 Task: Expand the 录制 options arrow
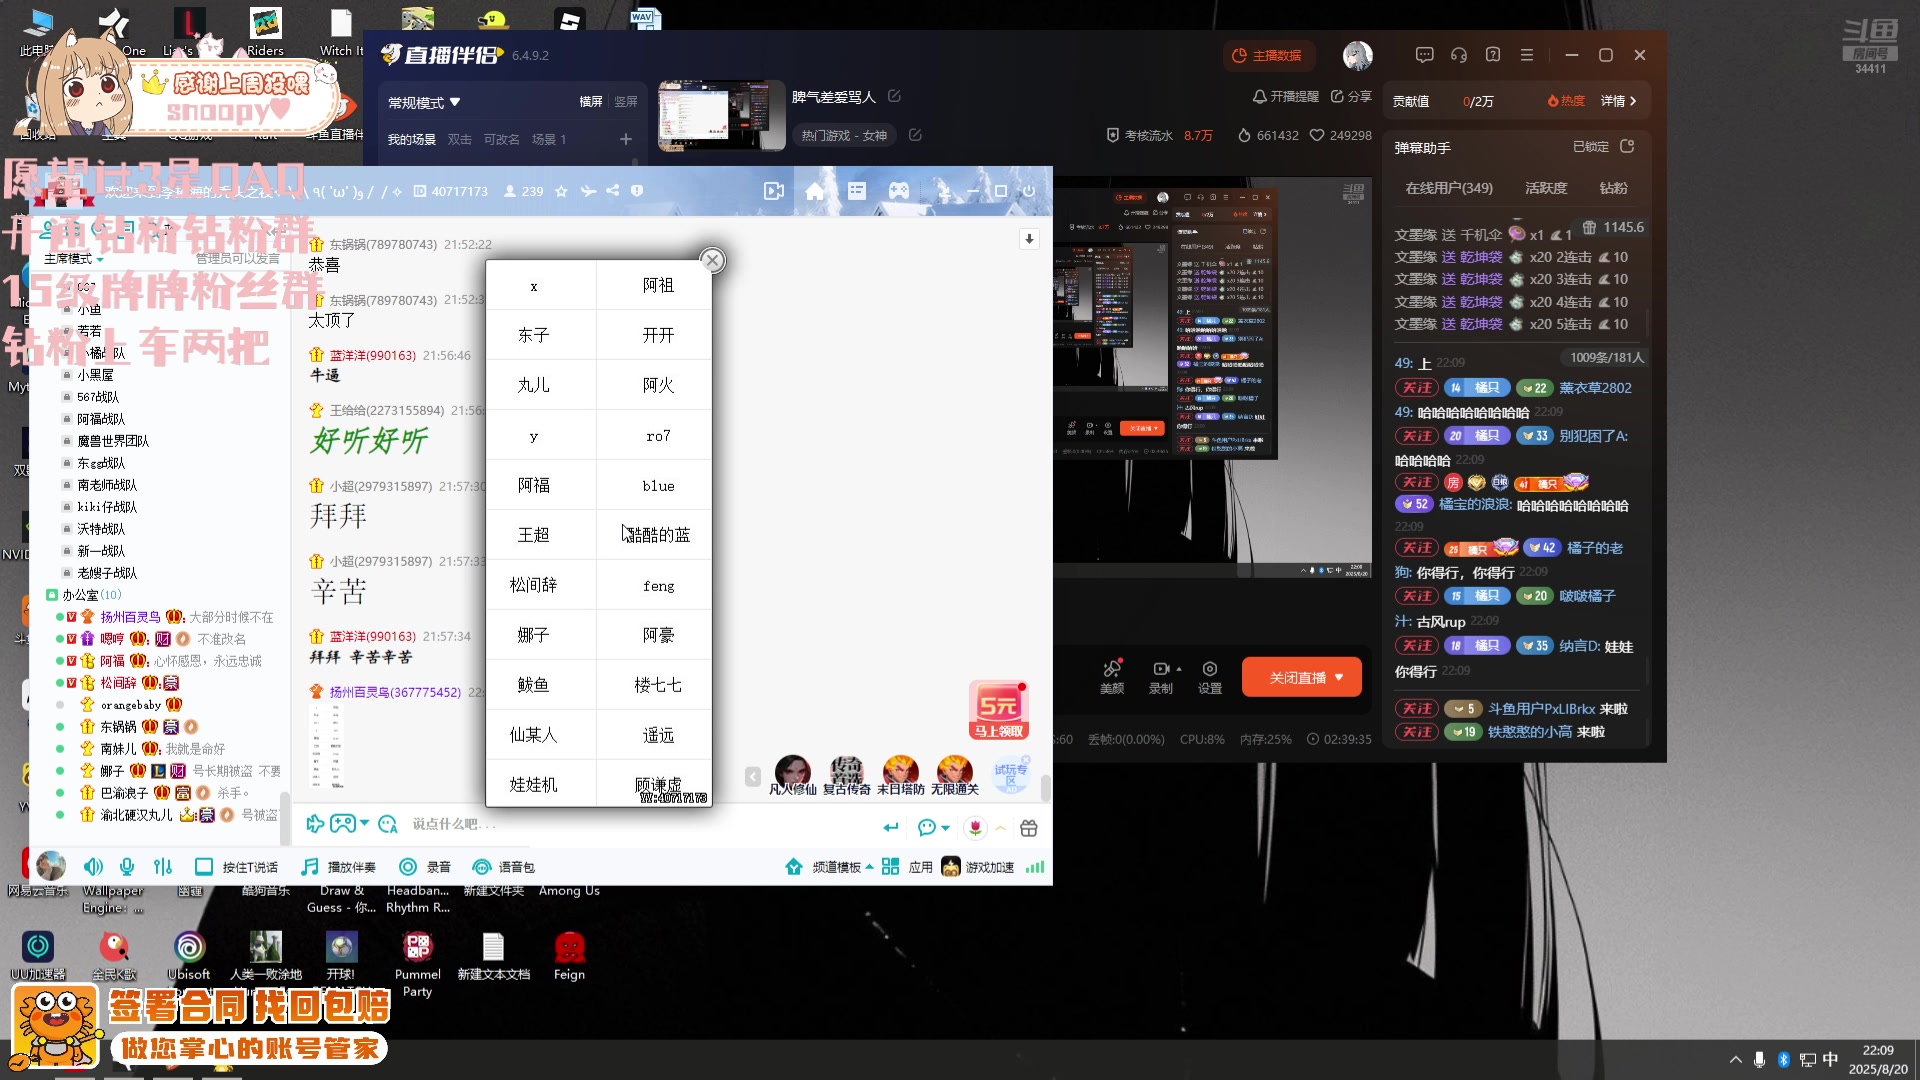tap(1179, 669)
